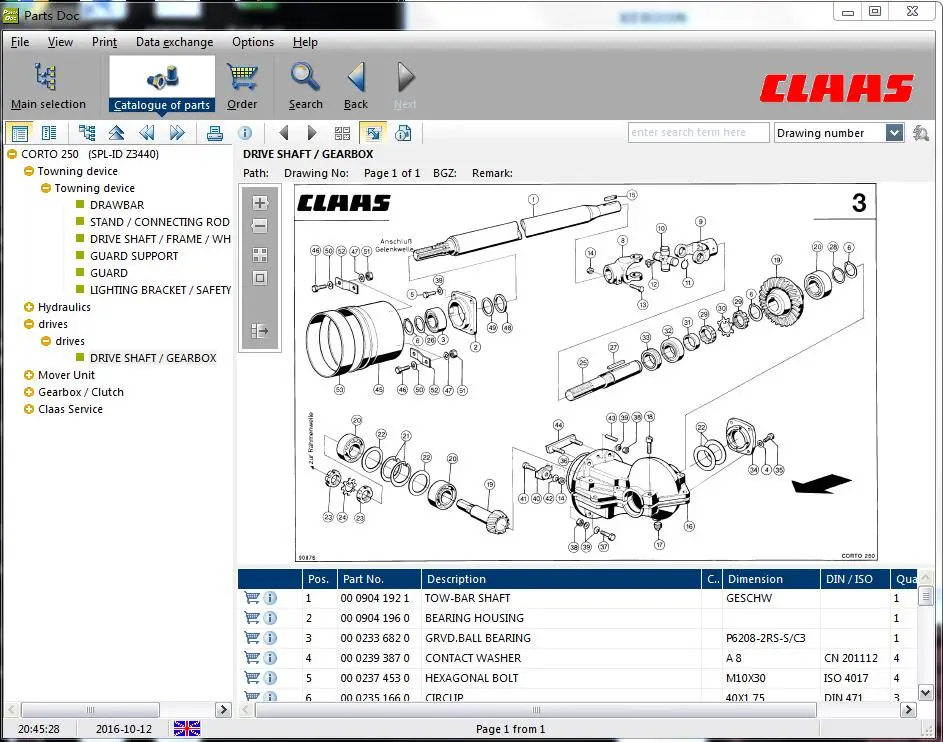Open the Catalogue of parts
This screenshot has height=742, width=943.
coord(162,85)
